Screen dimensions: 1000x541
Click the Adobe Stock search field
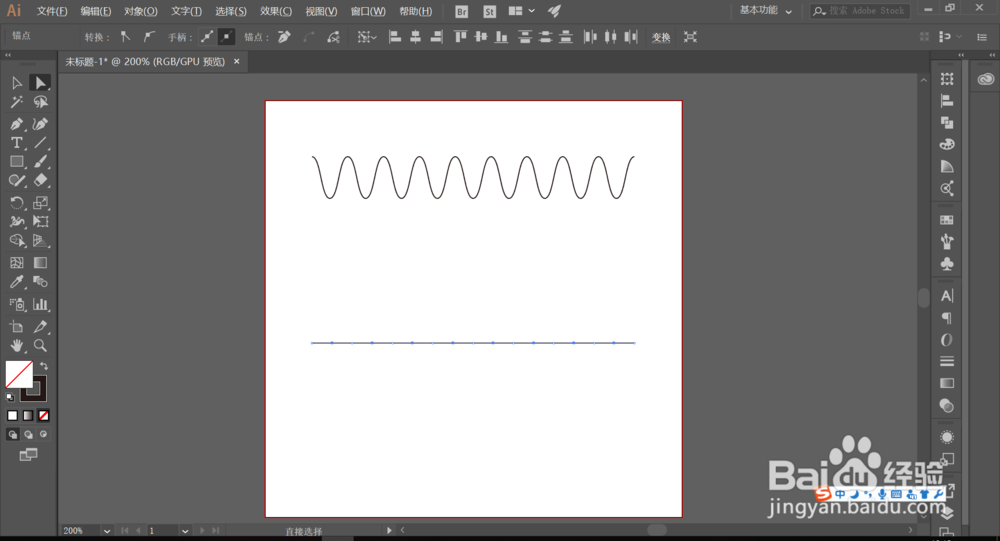[859, 11]
